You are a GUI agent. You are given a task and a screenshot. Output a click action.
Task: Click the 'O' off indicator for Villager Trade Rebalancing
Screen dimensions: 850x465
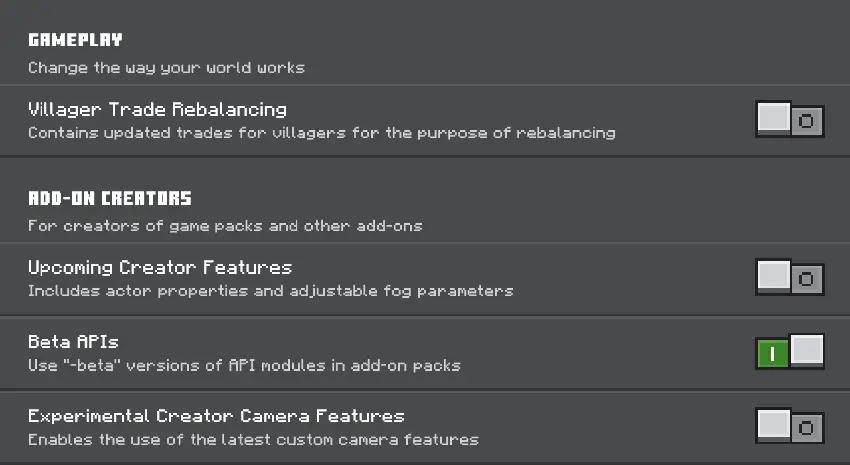807,121
